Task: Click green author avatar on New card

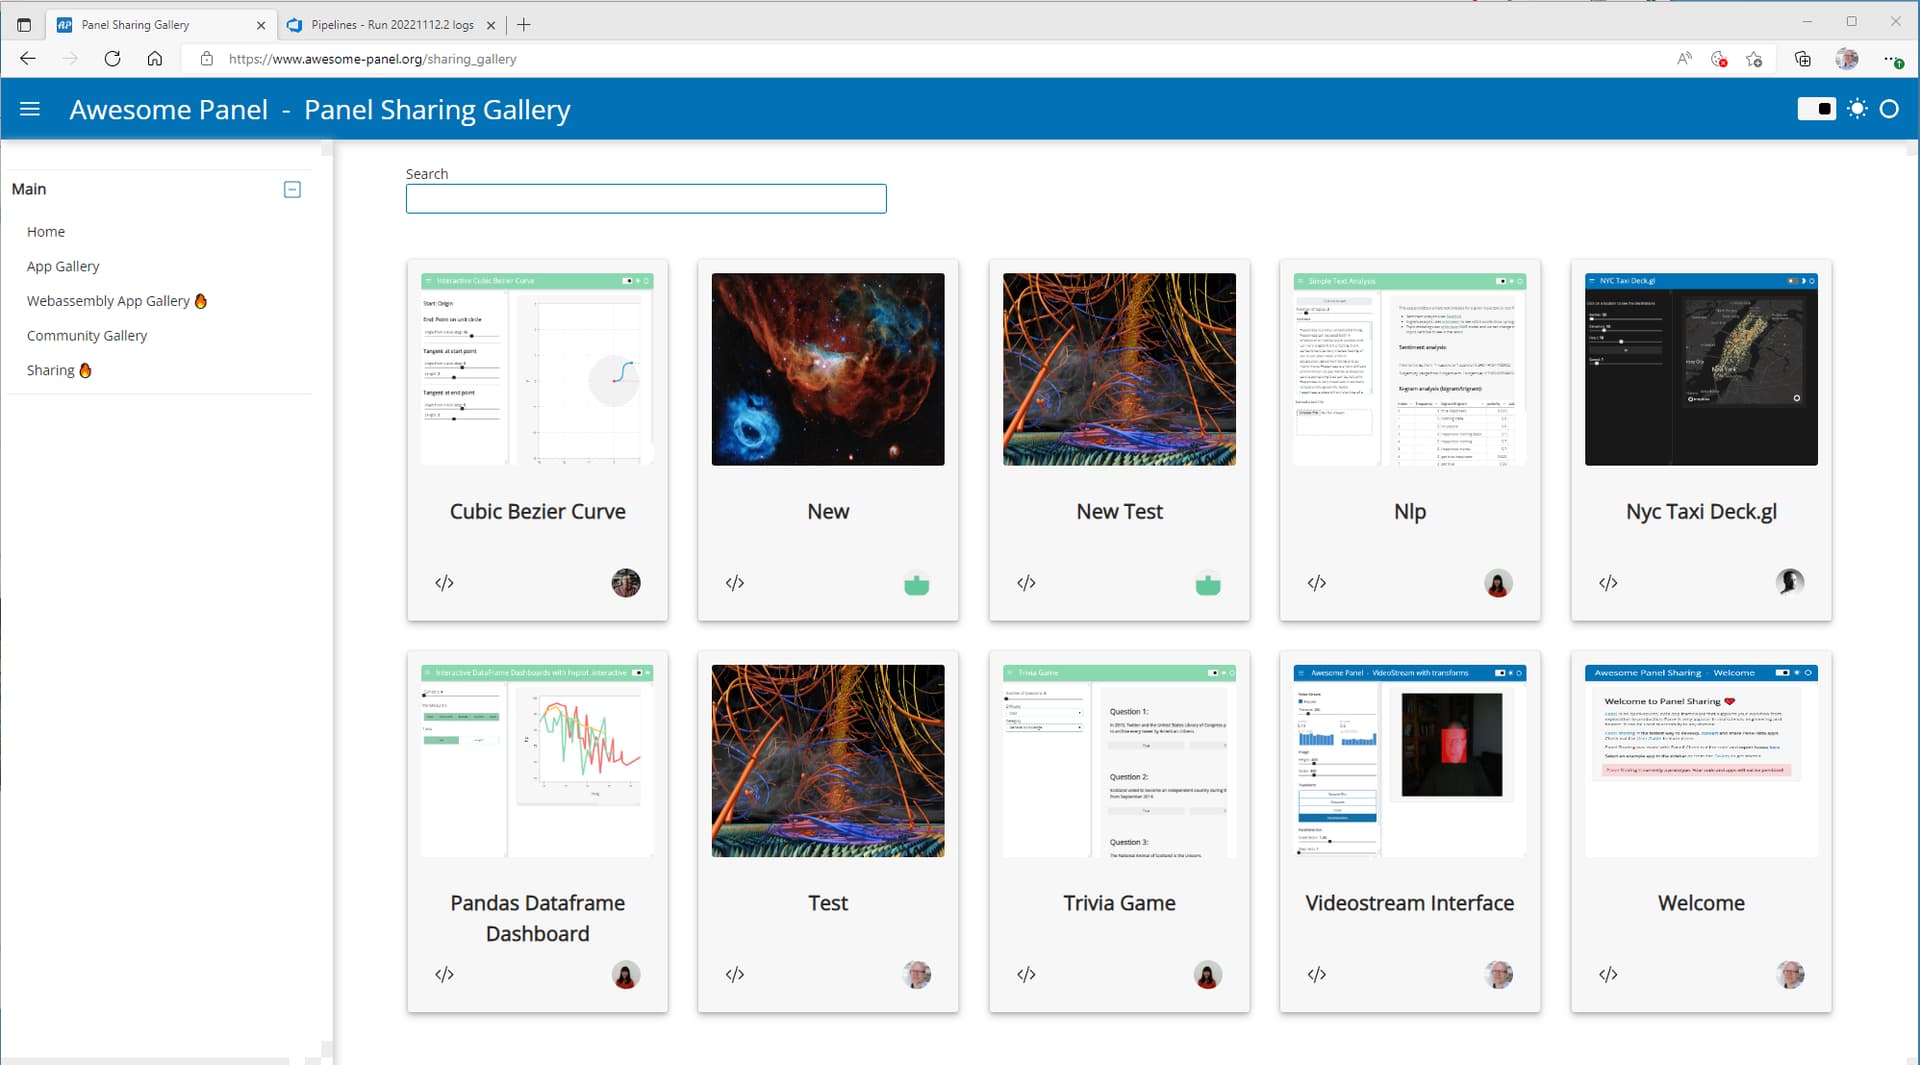Action: click(917, 583)
